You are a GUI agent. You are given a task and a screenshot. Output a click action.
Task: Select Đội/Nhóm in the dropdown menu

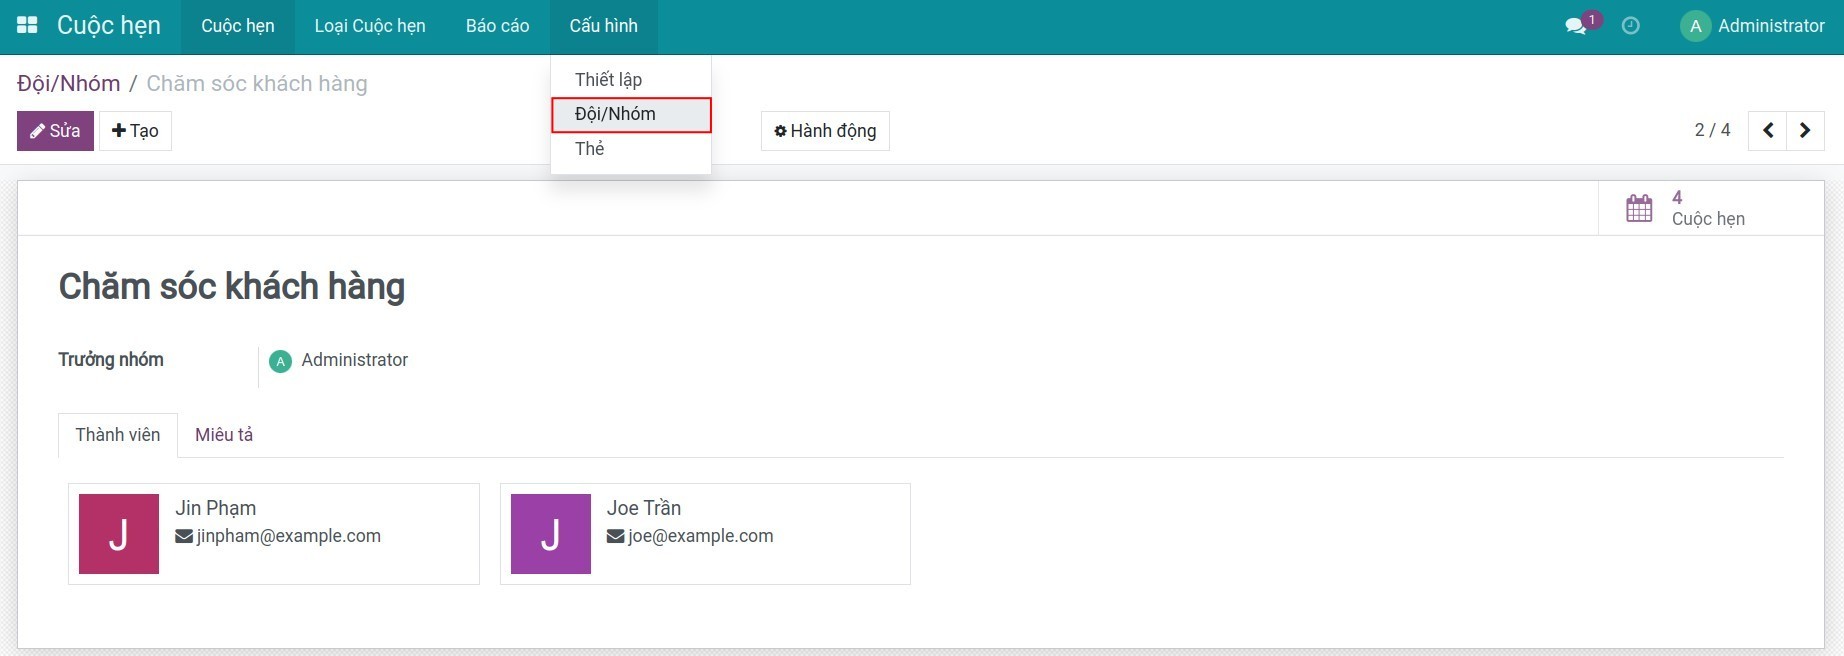point(615,114)
